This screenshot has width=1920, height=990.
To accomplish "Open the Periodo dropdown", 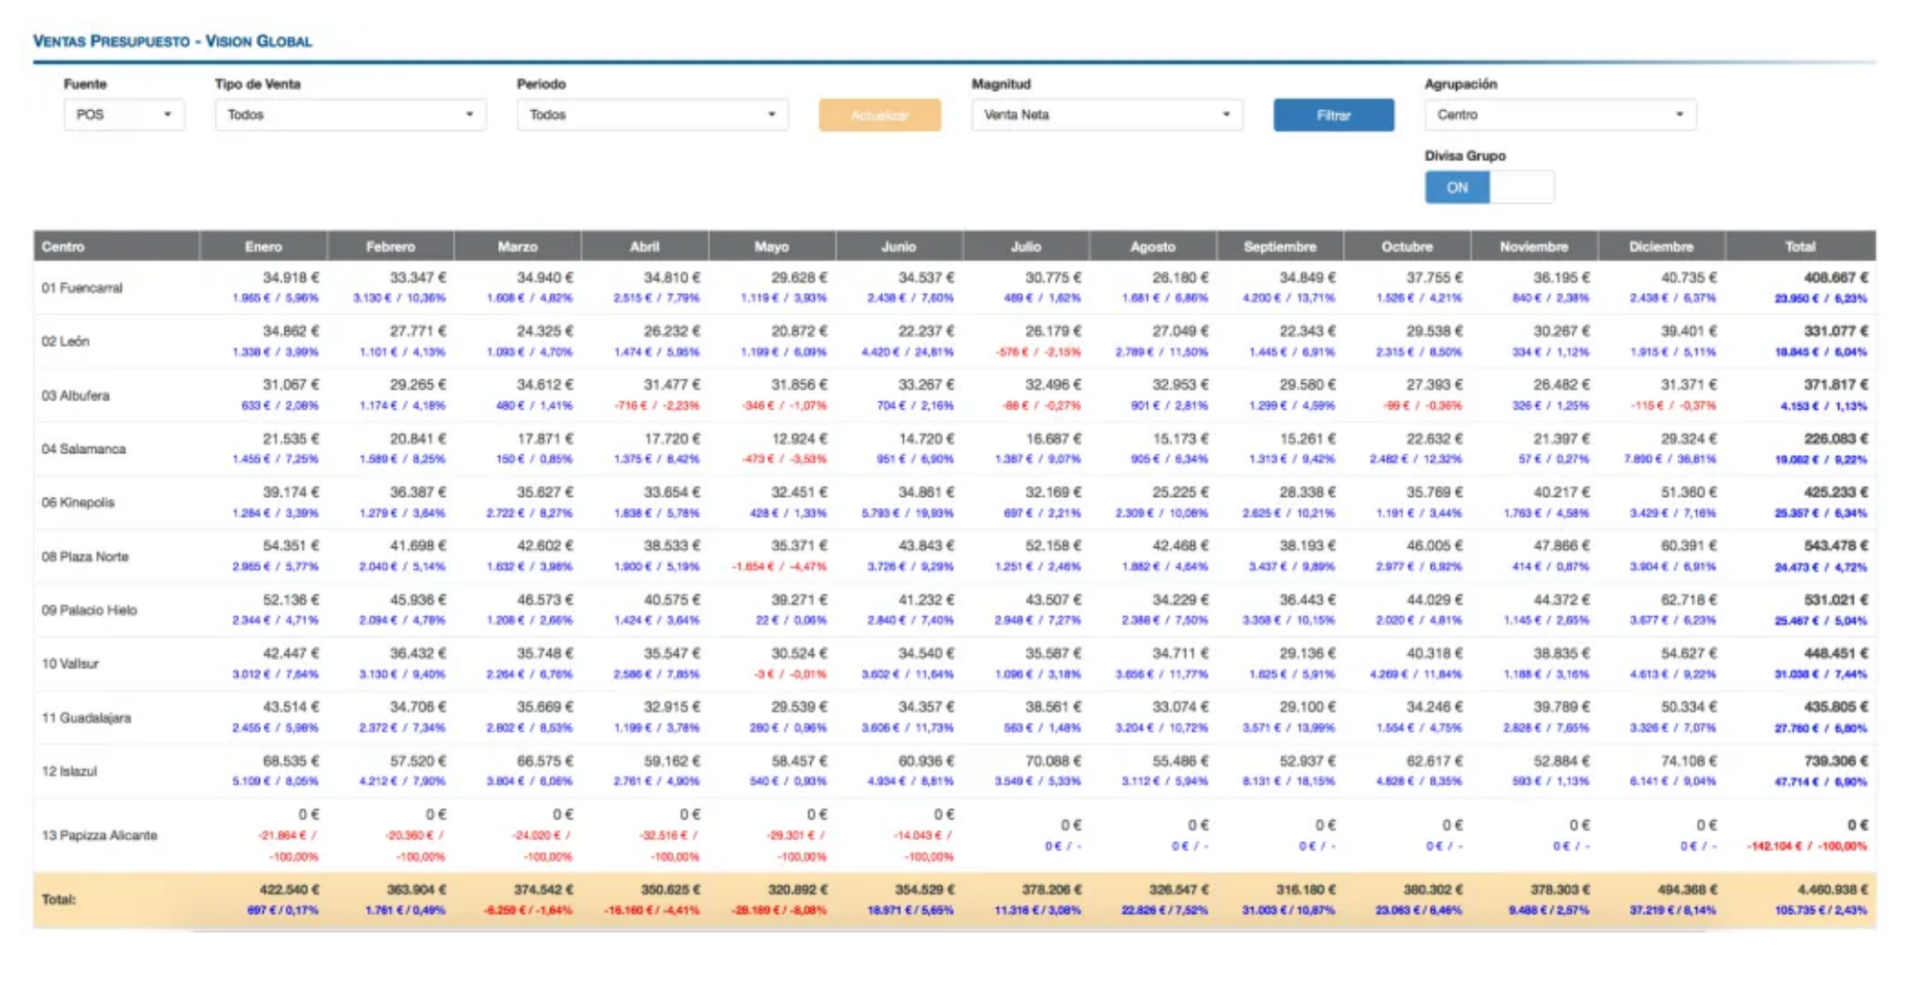I will click(x=652, y=115).
